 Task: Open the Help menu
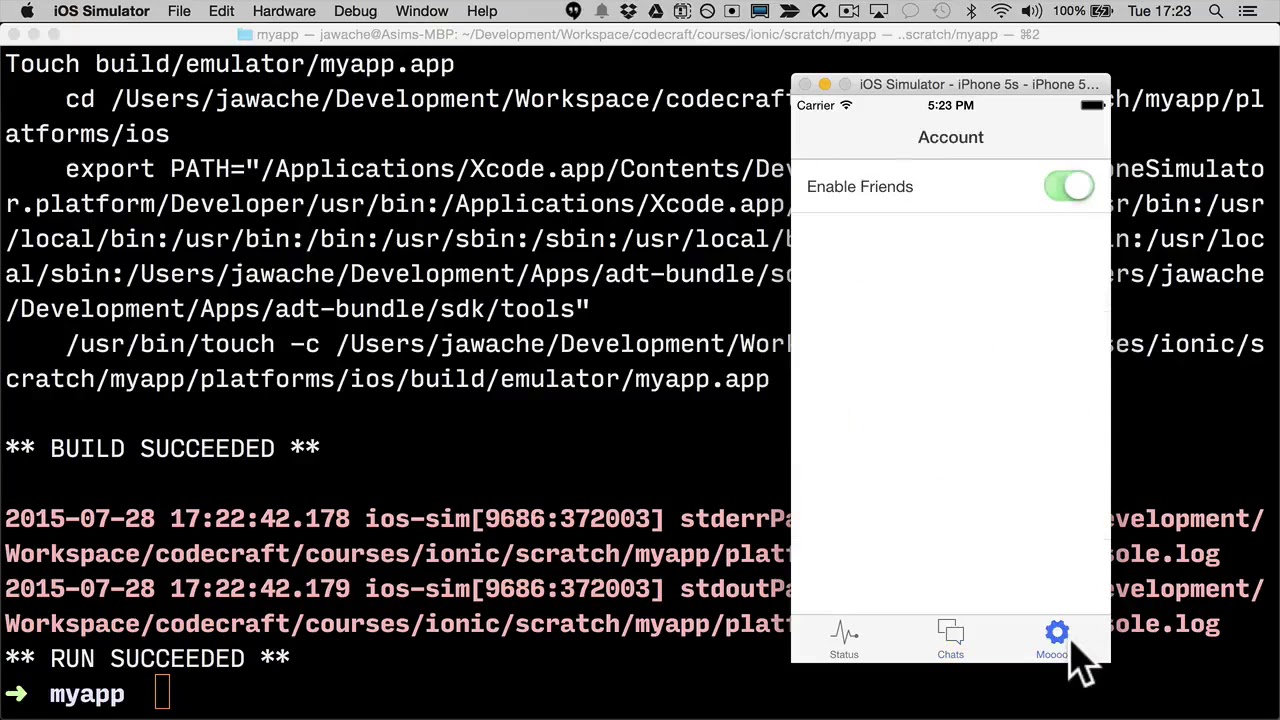coord(482,11)
